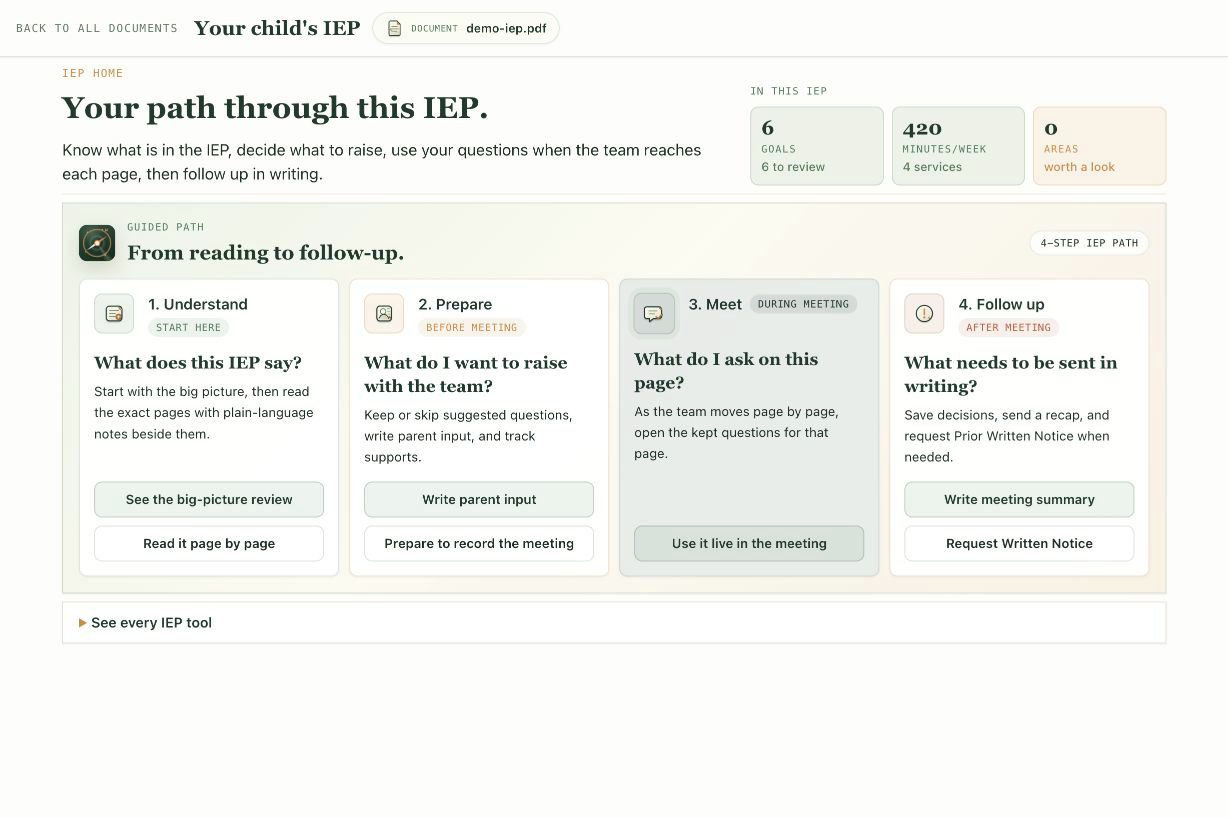This screenshot has width=1228, height=818.
Task: Open the 6 Goals stat card
Action: pos(817,146)
